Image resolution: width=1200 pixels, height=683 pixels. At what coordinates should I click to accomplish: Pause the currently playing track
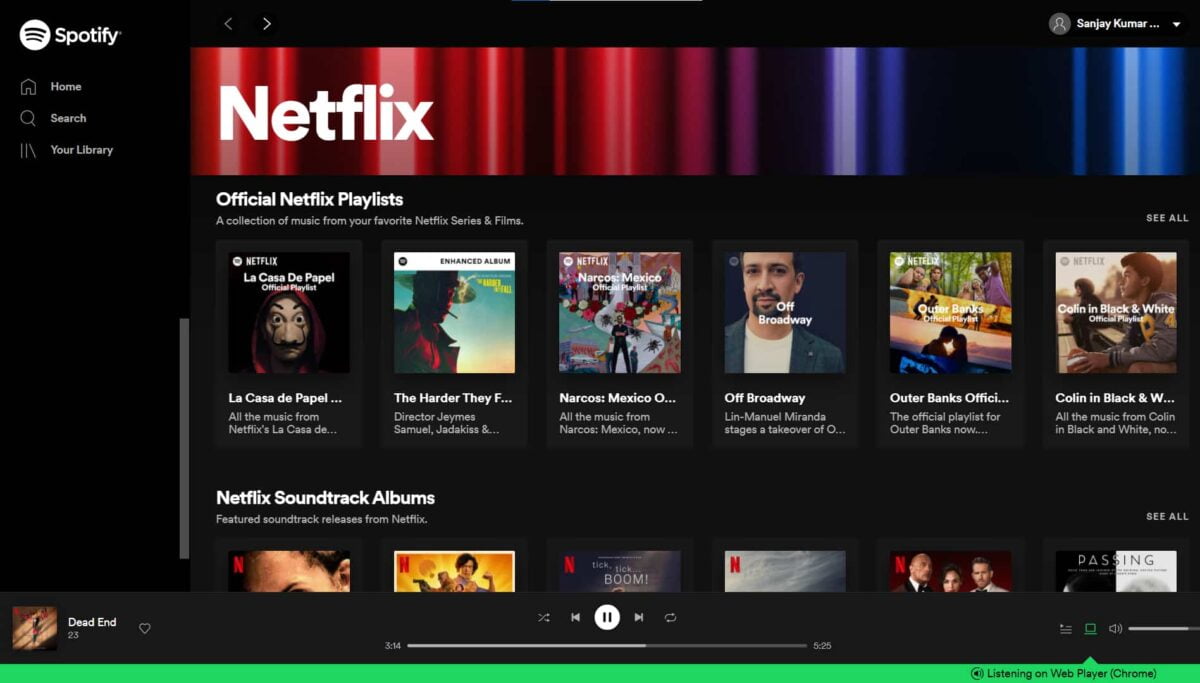(x=607, y=617)
